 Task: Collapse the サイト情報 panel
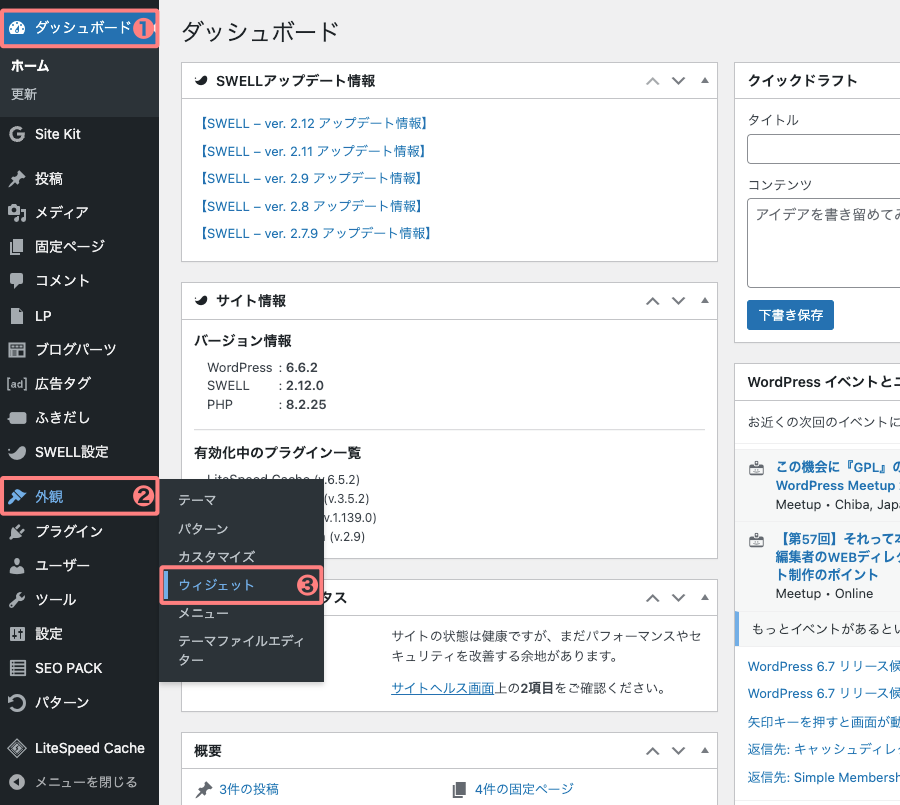pos(705,300)
